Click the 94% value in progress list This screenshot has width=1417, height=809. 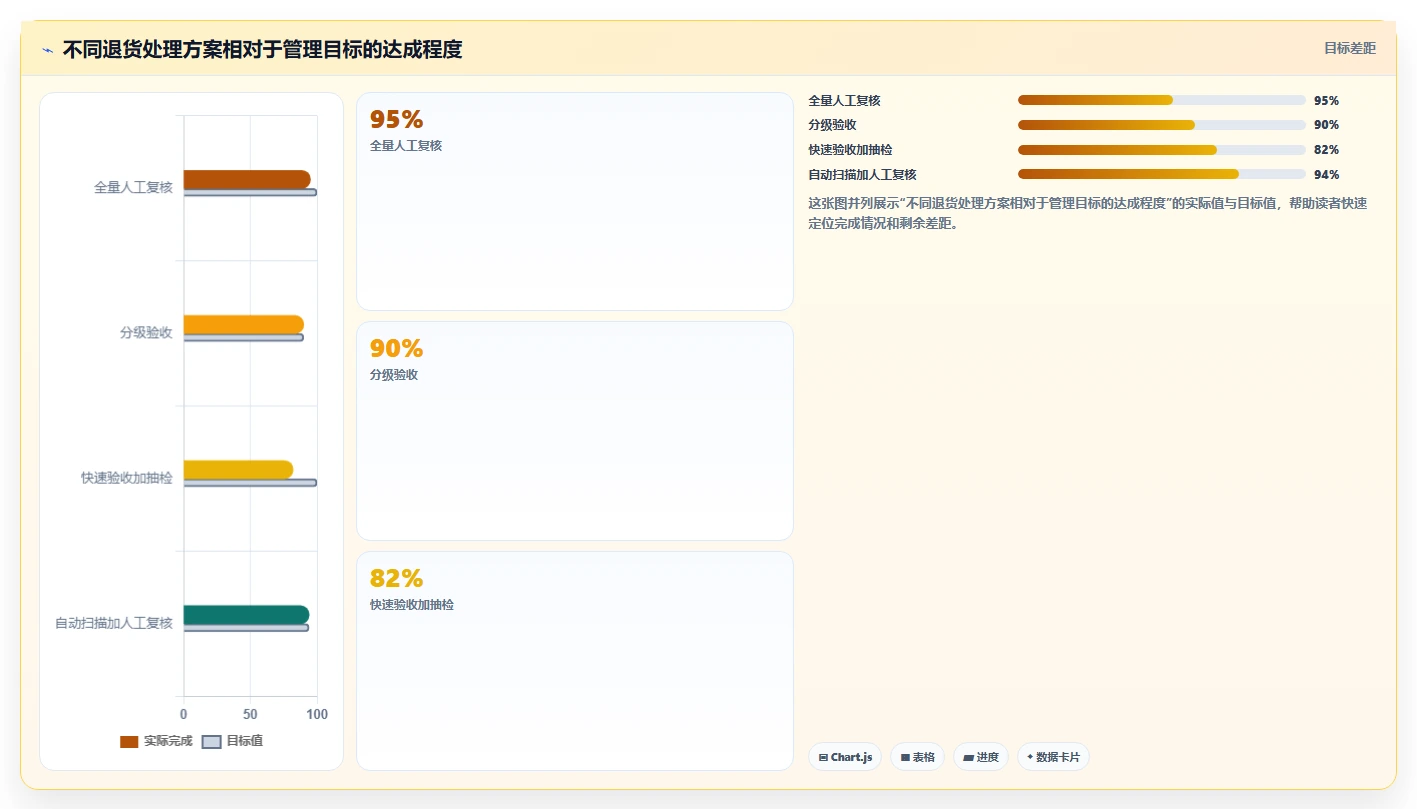coord(1326,175)
